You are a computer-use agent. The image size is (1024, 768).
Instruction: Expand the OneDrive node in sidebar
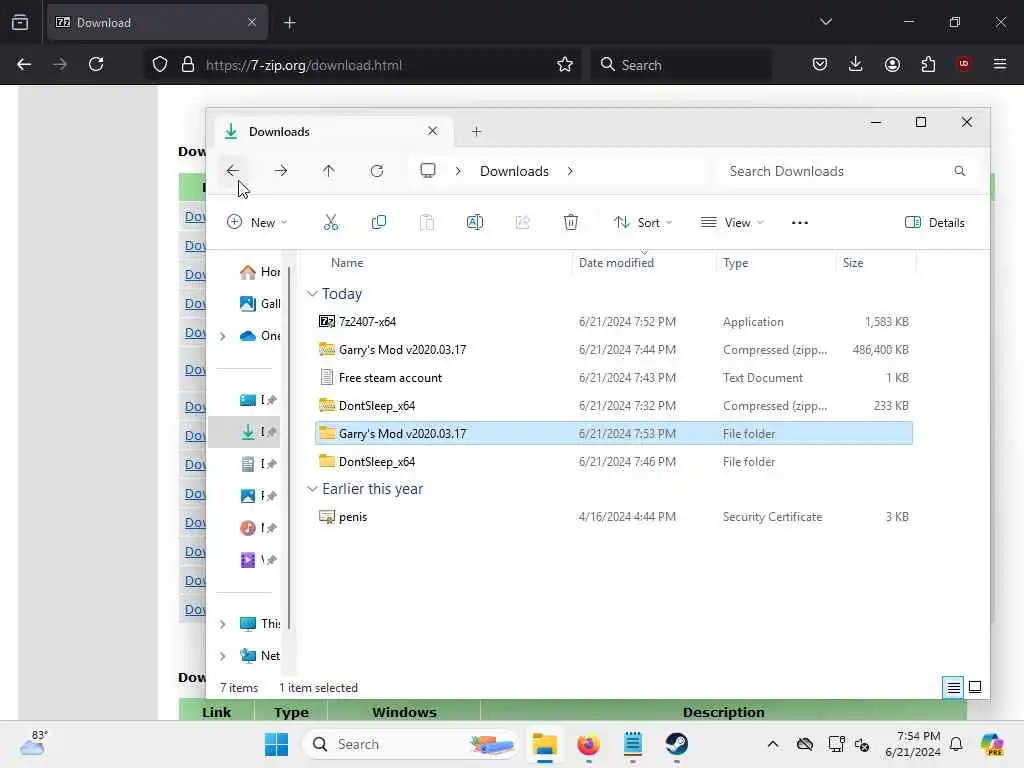(x=223, y=336)
